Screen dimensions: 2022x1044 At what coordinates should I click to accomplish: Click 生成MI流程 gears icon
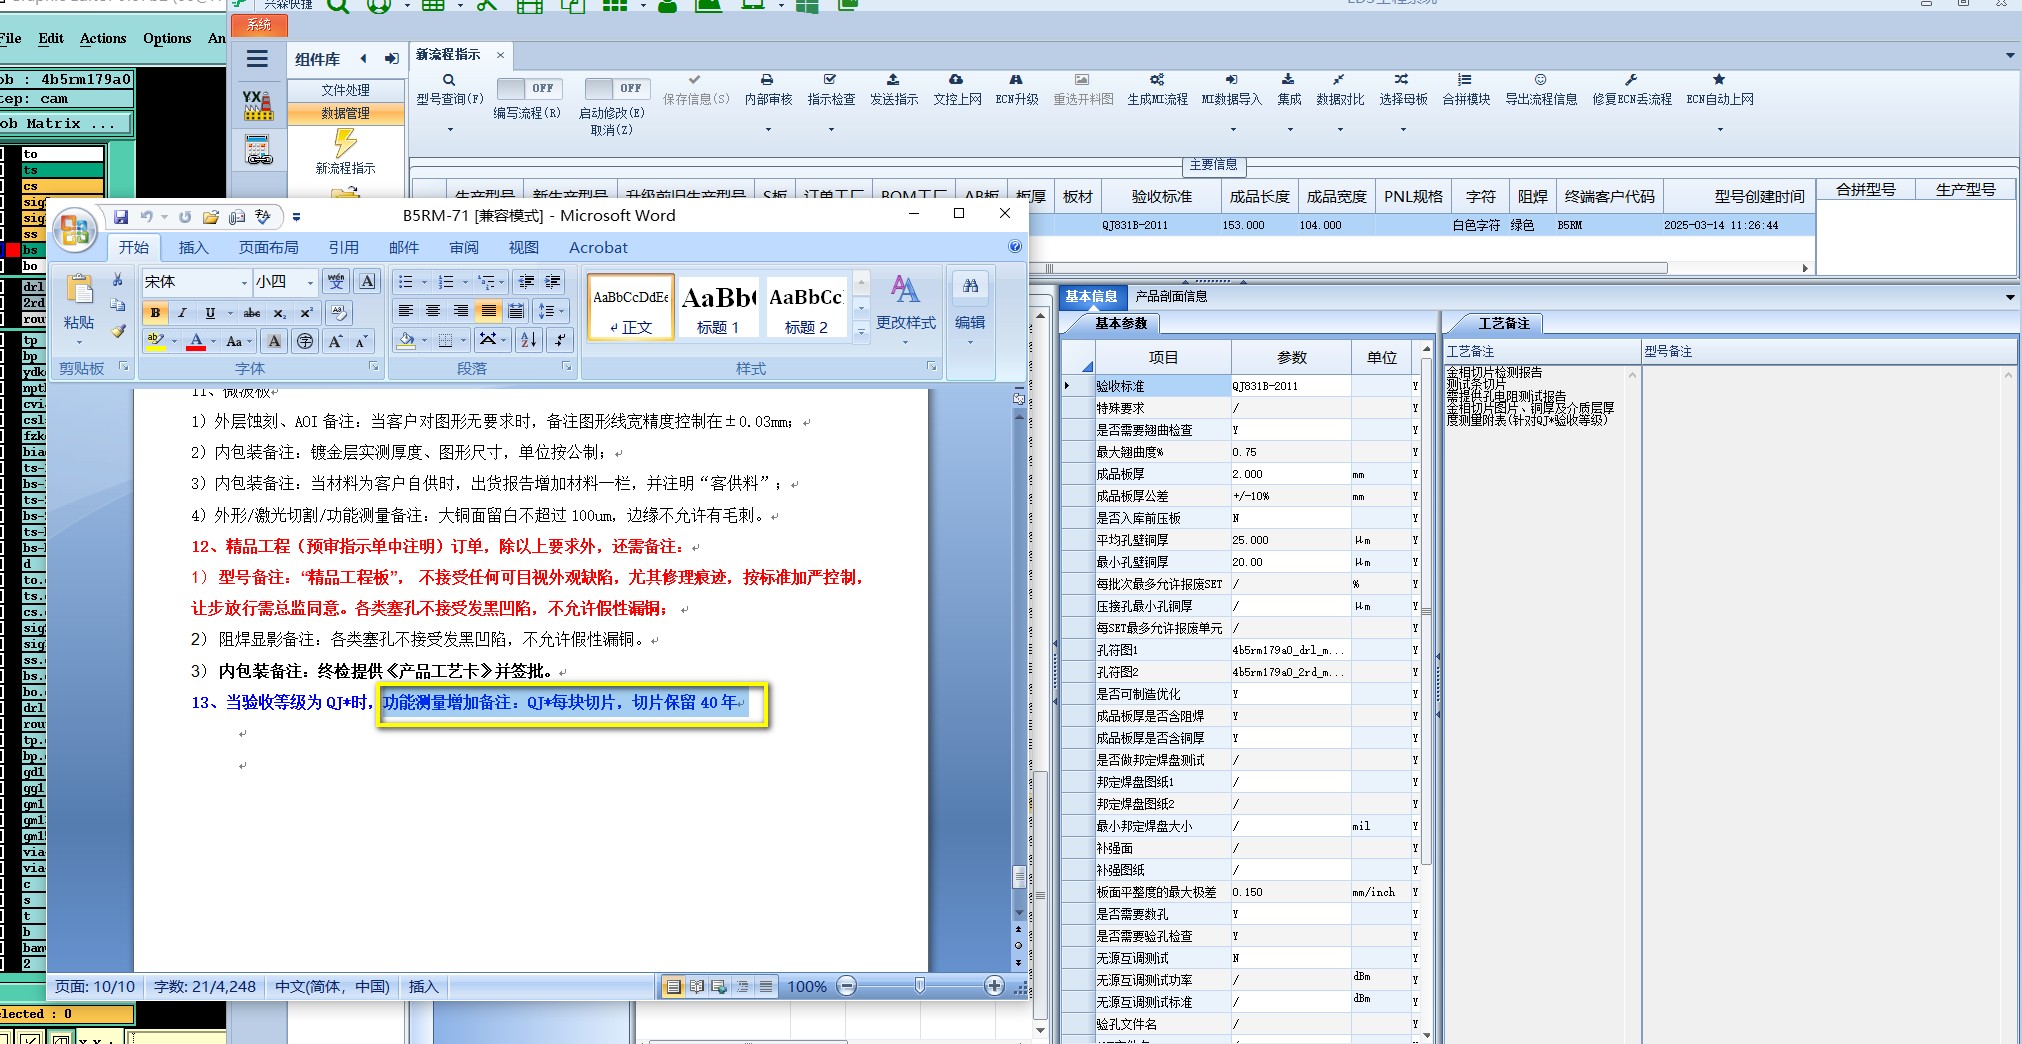(1157, 79)
